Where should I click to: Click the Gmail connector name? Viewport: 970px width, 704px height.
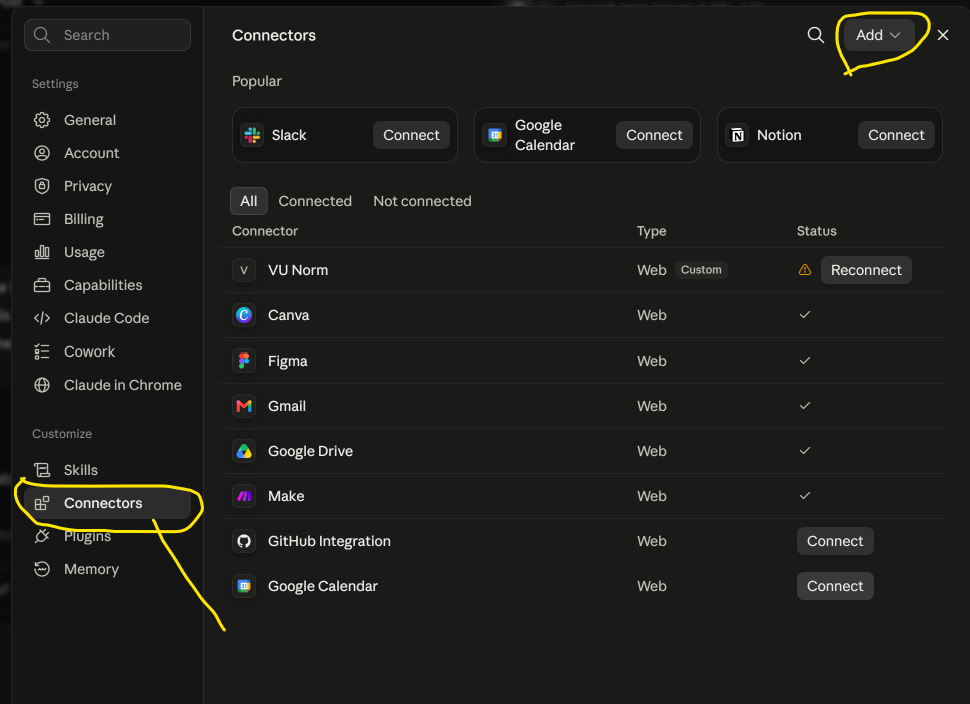coord(286,406)
